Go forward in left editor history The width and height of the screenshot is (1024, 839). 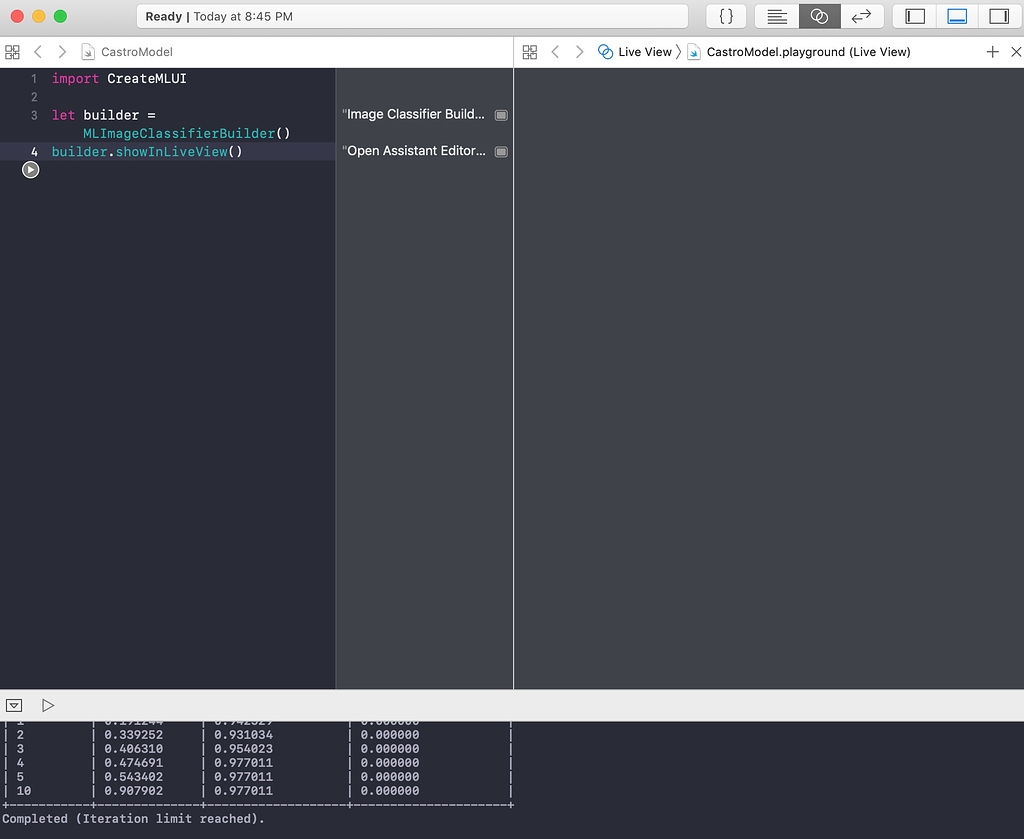(x=62, y=52)
